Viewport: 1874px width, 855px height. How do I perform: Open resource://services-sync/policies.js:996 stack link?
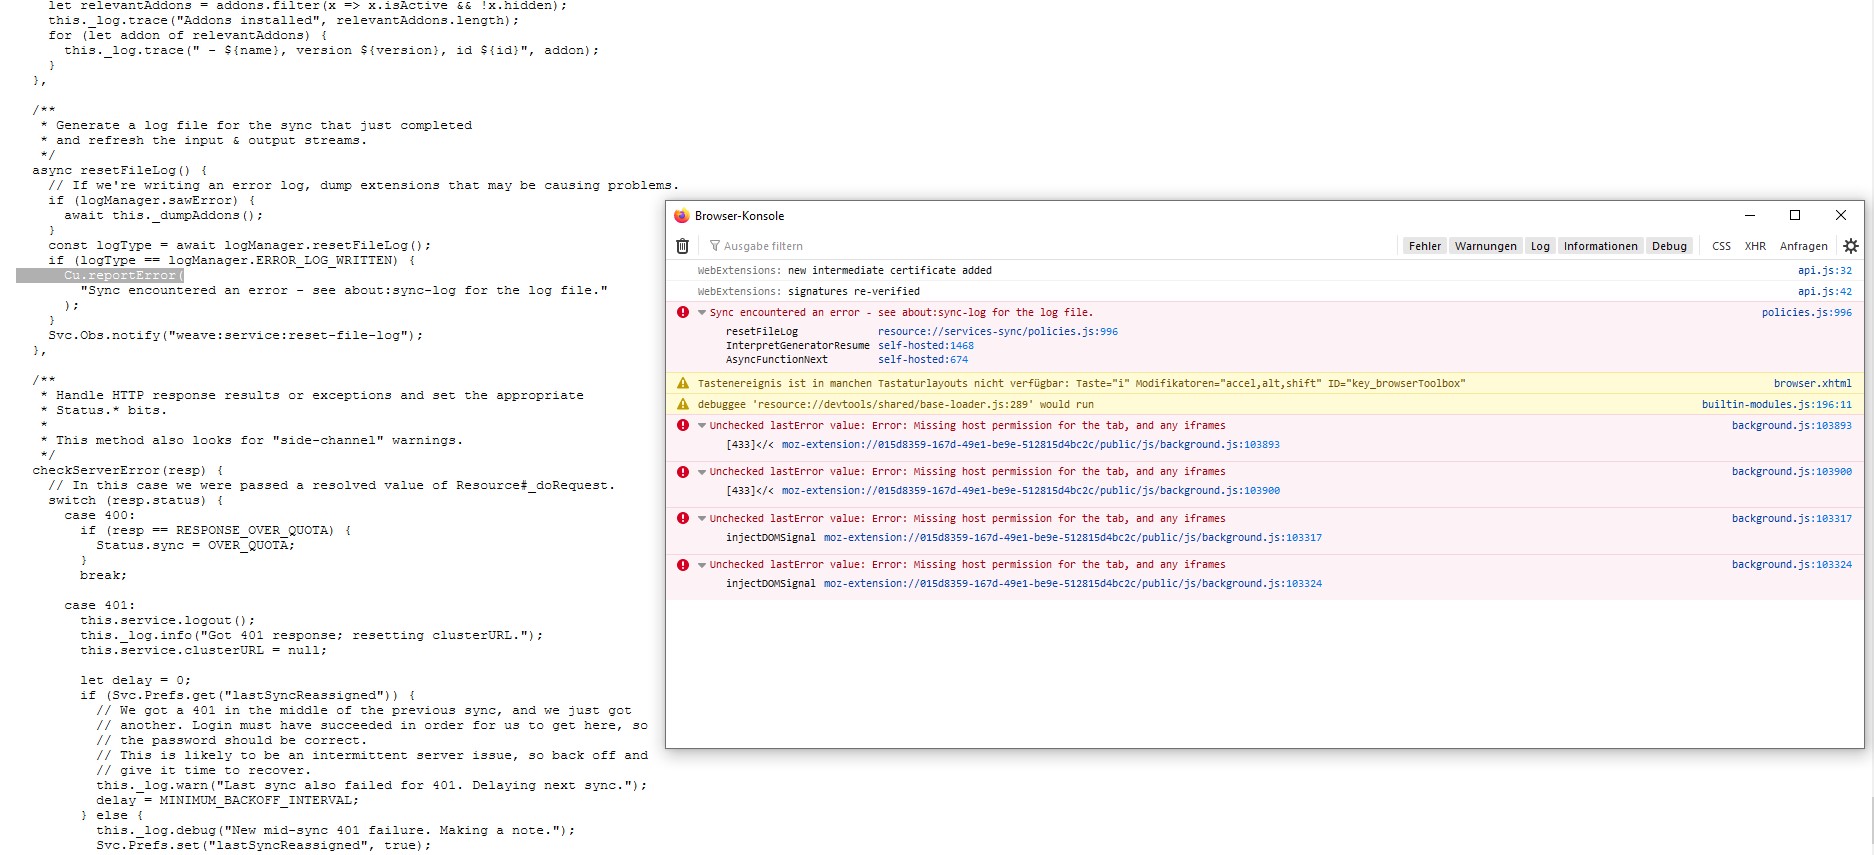click(x=997, y=332)
